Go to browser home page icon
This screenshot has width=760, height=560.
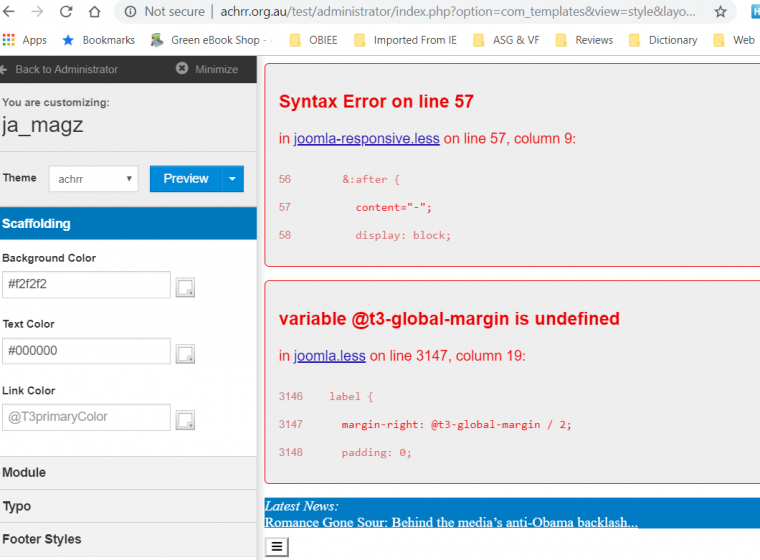click(x=94, y=12)
